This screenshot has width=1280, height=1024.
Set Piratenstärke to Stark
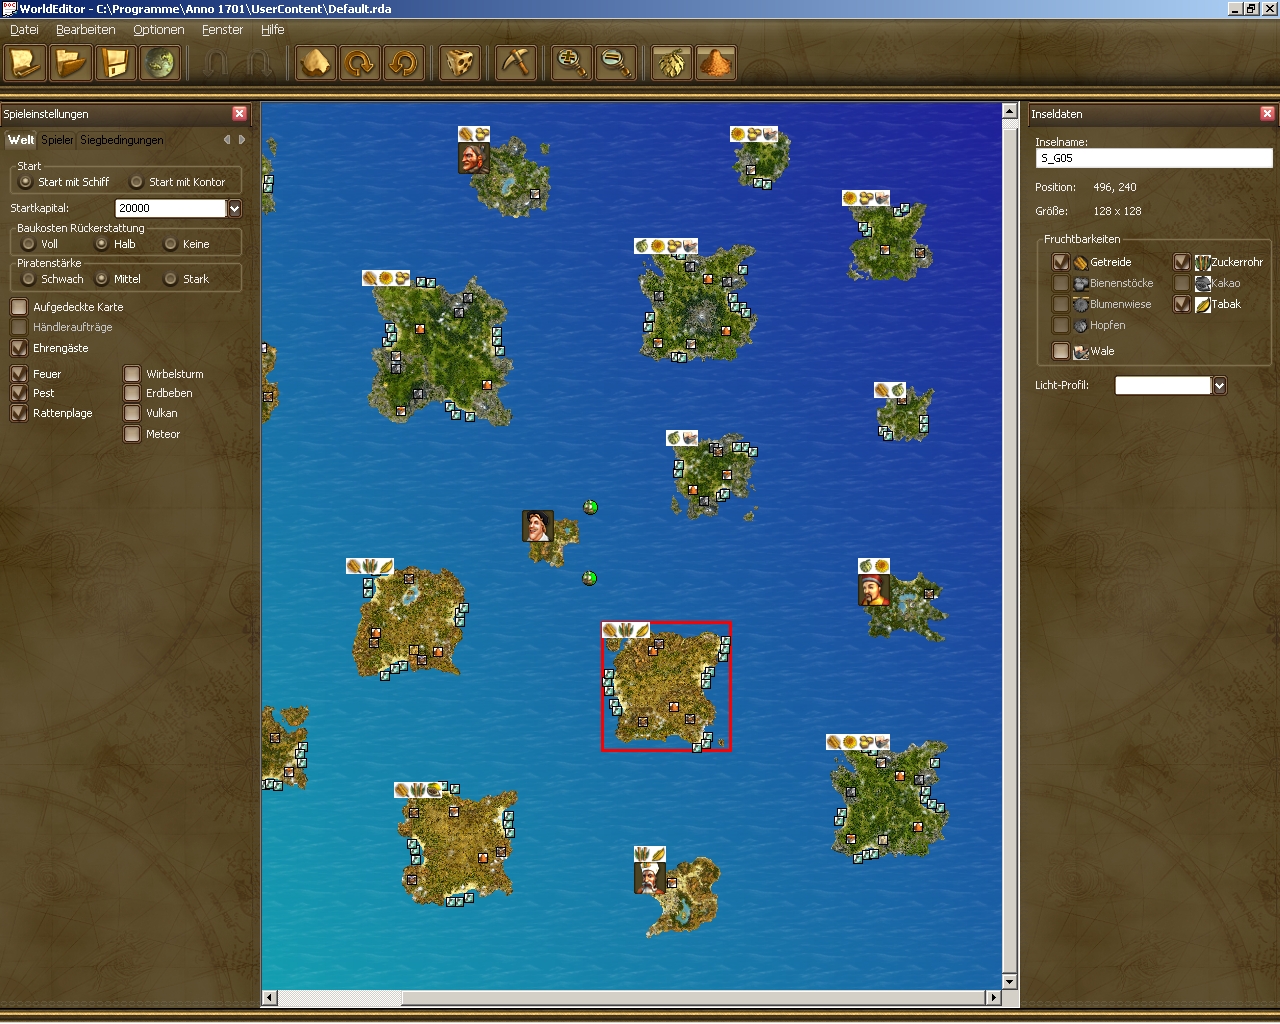[x=171, y=279]
